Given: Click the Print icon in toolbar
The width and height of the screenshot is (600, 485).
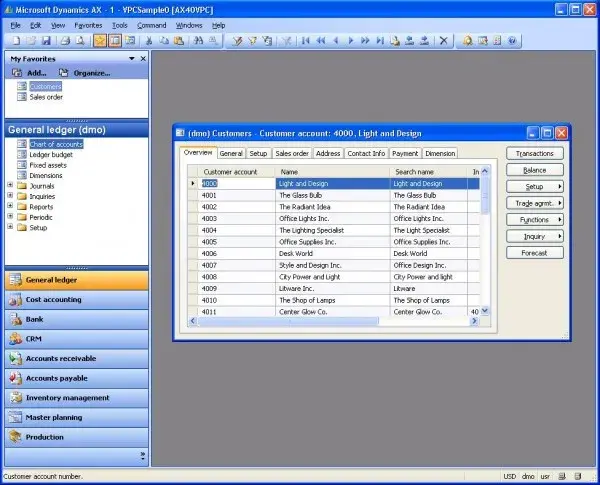Looking at the screenshot, I should (x=65, y=41).
